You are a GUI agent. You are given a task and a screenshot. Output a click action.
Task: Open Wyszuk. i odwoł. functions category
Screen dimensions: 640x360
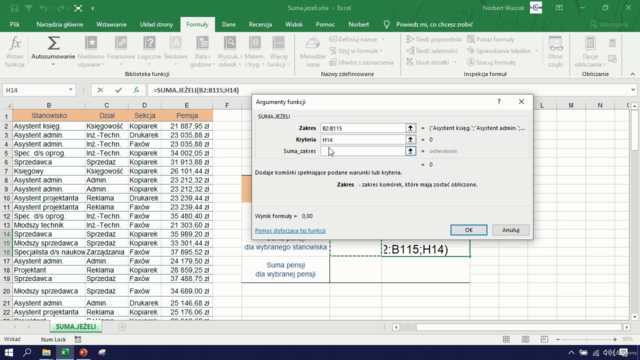[x=230, y=51]
